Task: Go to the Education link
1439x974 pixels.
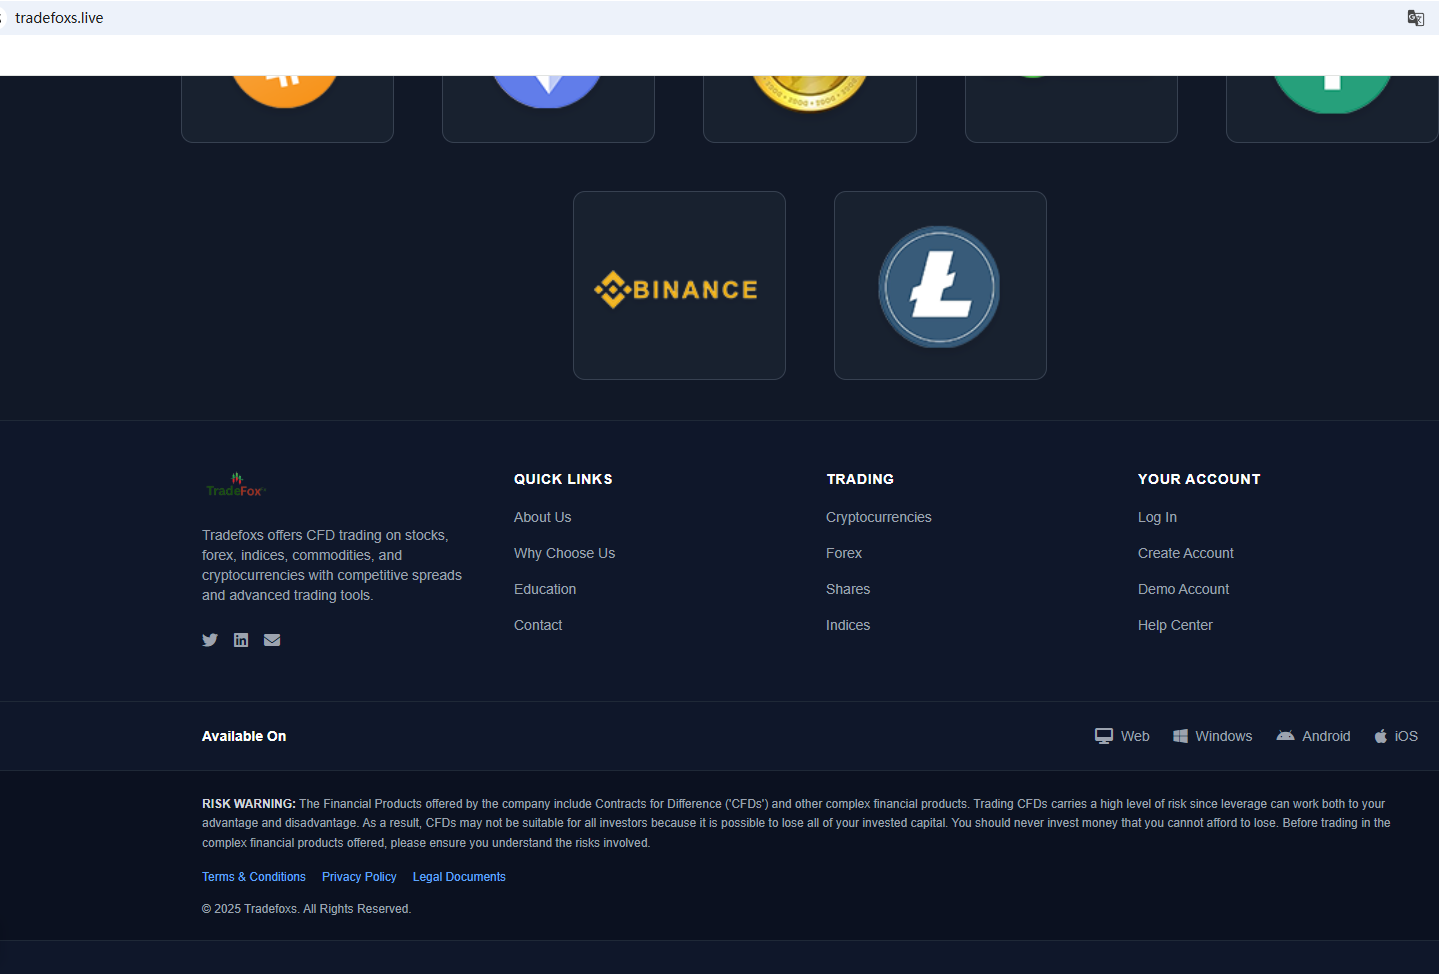Action: pyautogui.click(x=545, y=589)
